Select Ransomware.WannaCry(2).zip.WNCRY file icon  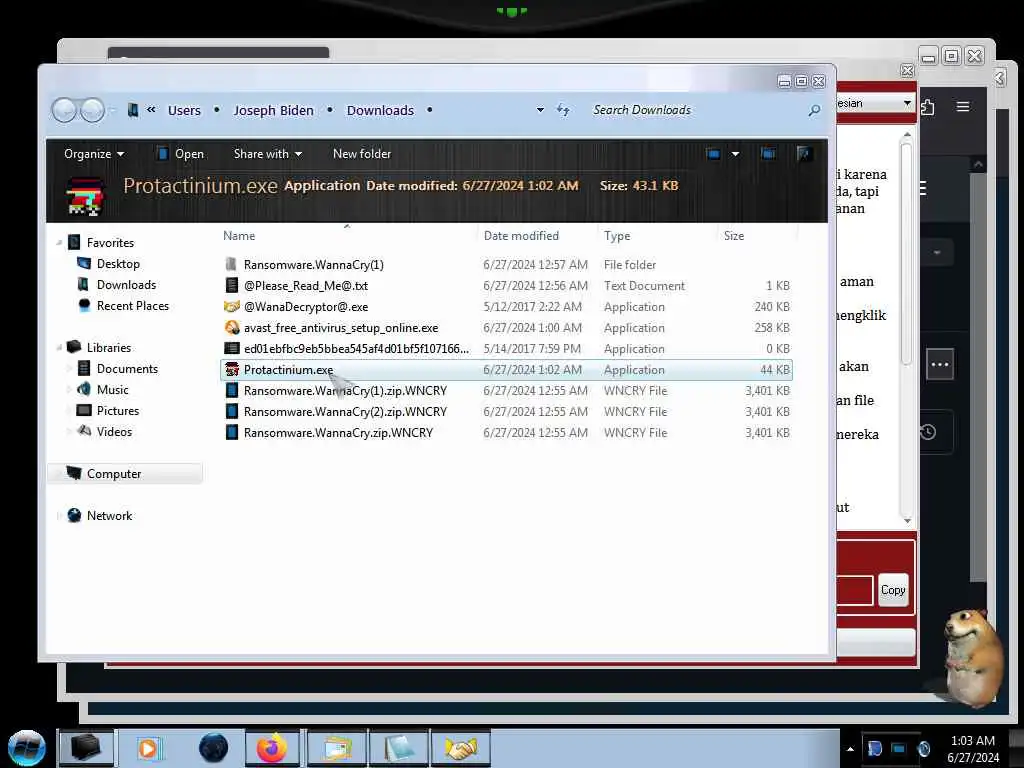point(231,411)
